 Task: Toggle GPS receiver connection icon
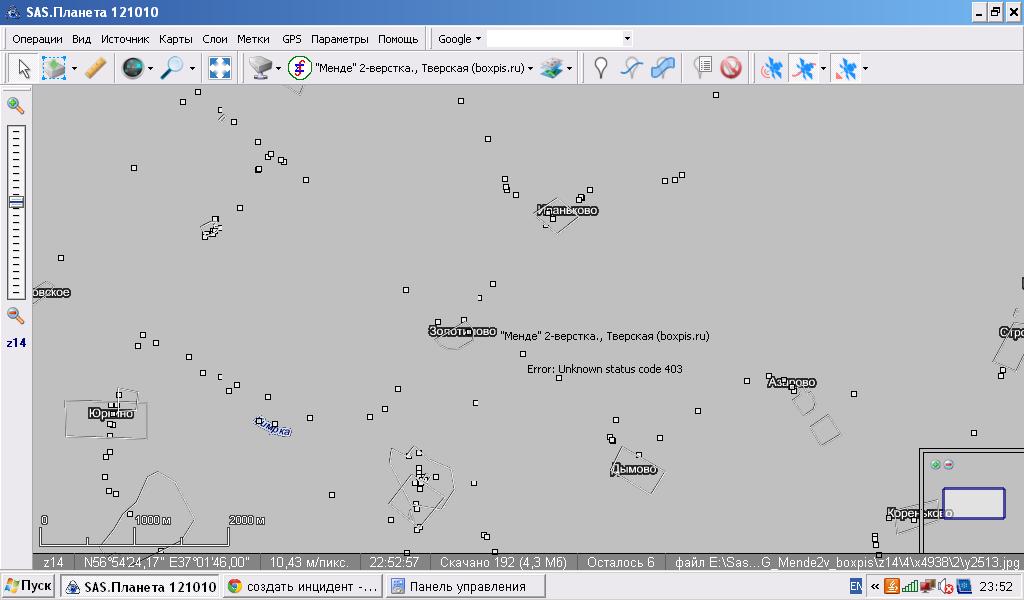coord(771,68)
